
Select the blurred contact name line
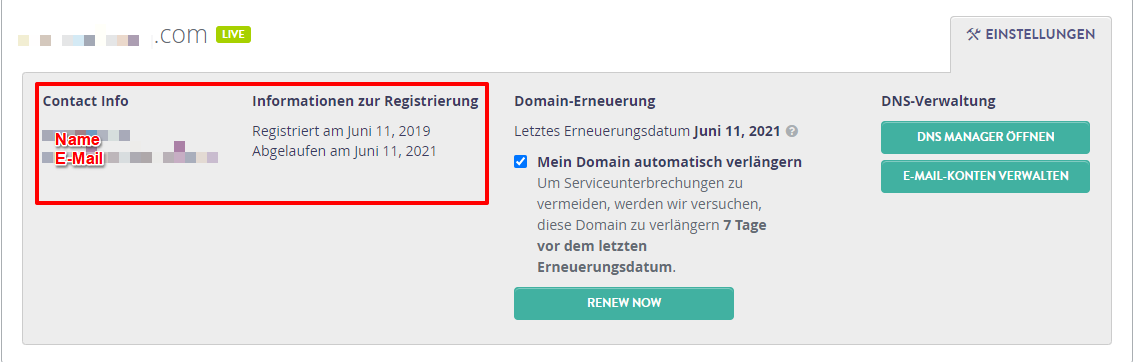point(86,137)
